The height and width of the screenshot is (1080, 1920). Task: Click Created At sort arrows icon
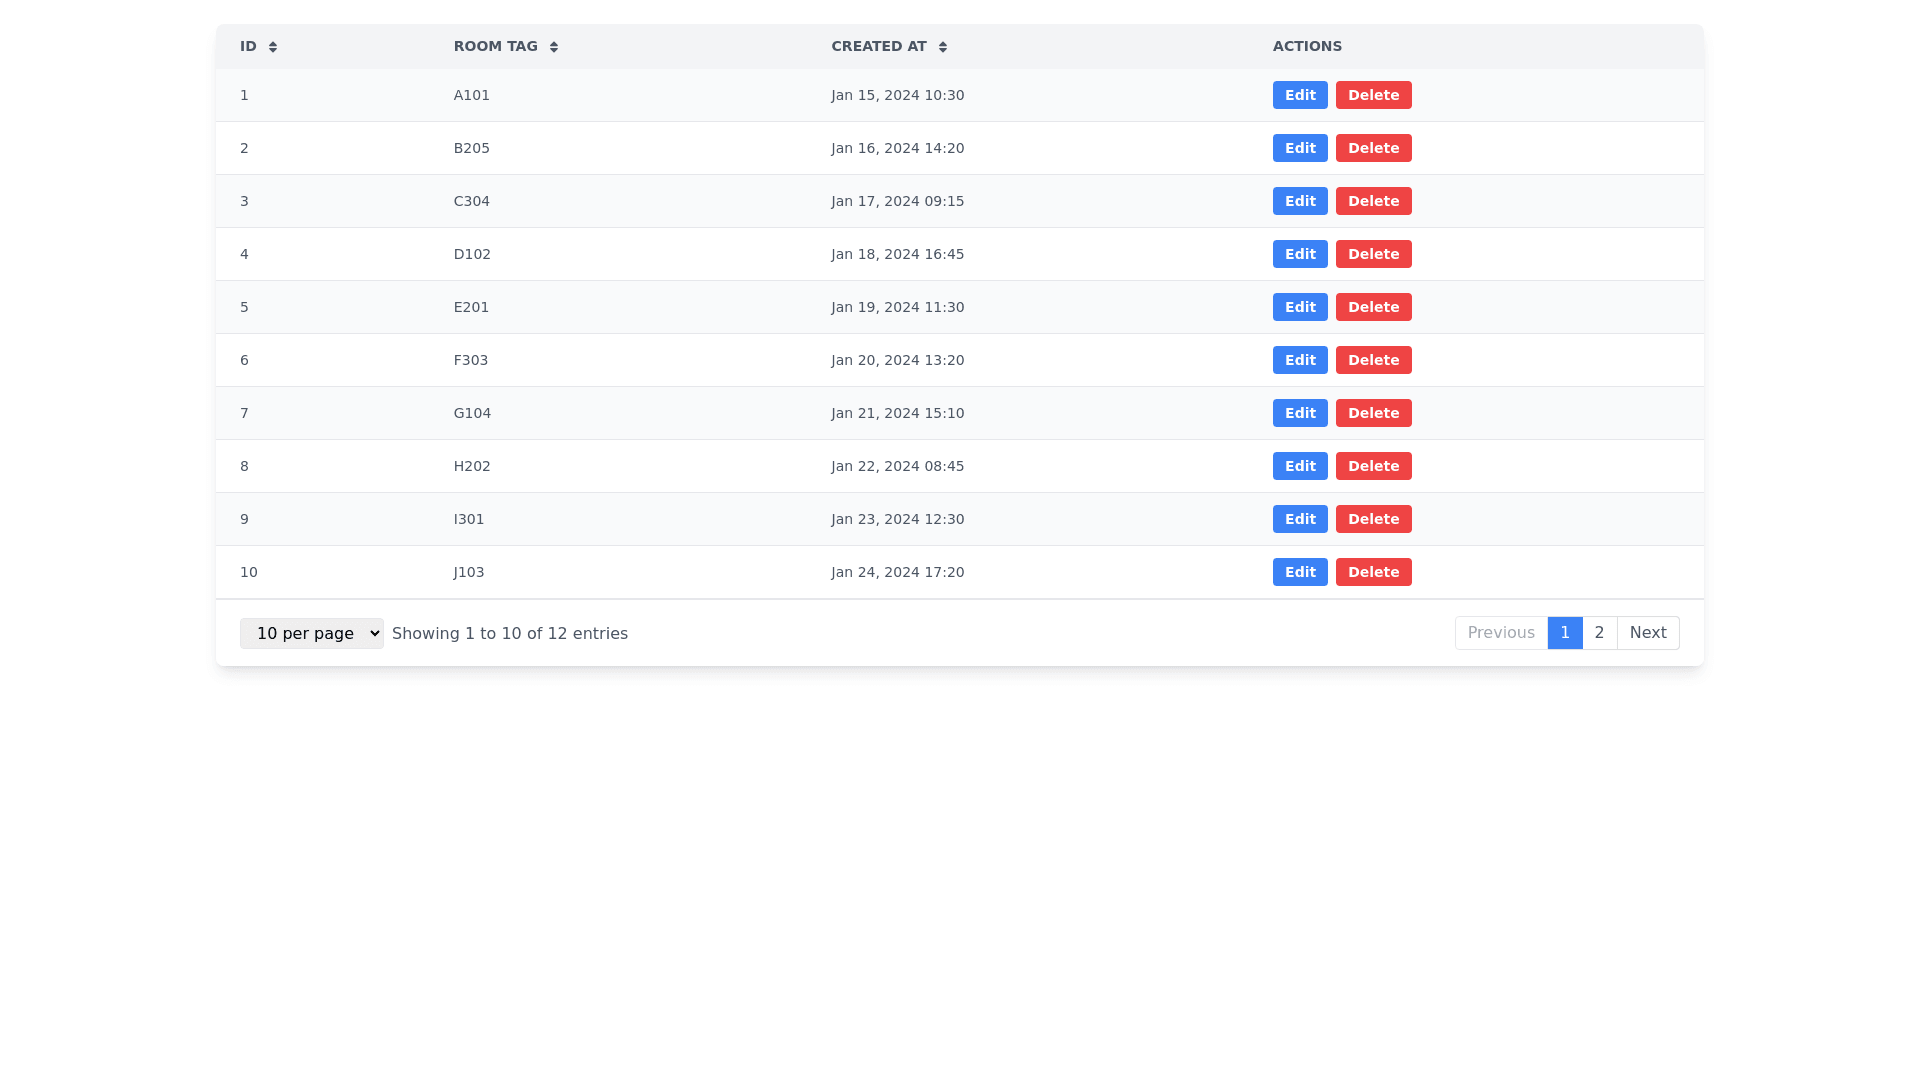point(942,47)
